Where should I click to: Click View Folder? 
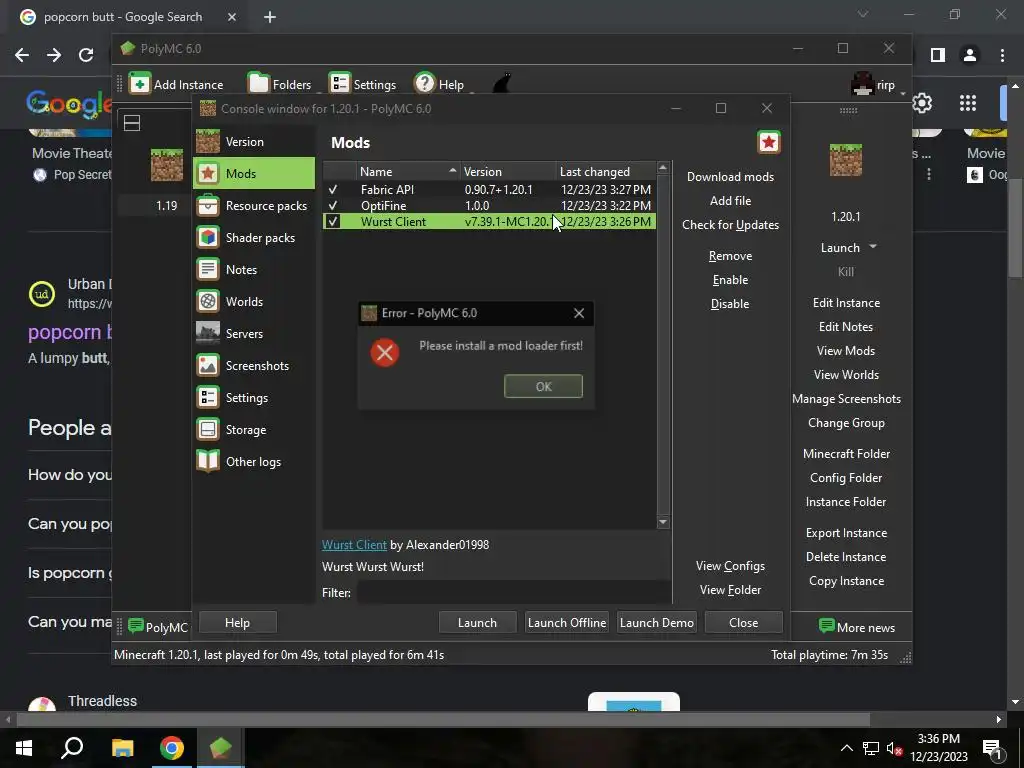click(x=730, y=590)
